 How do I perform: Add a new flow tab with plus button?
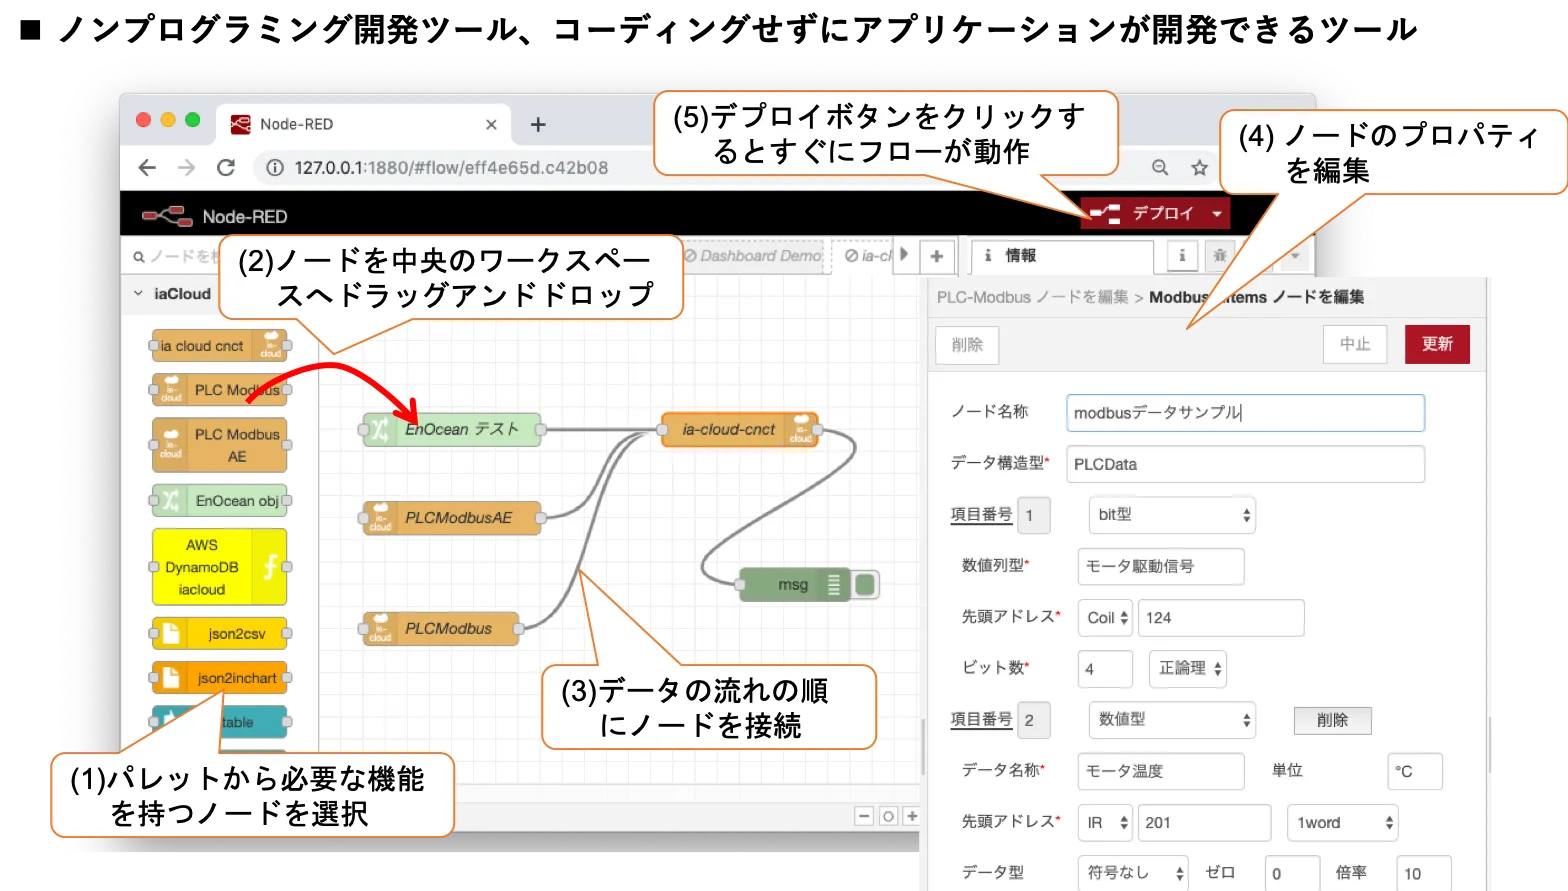(x=937, y=256)
